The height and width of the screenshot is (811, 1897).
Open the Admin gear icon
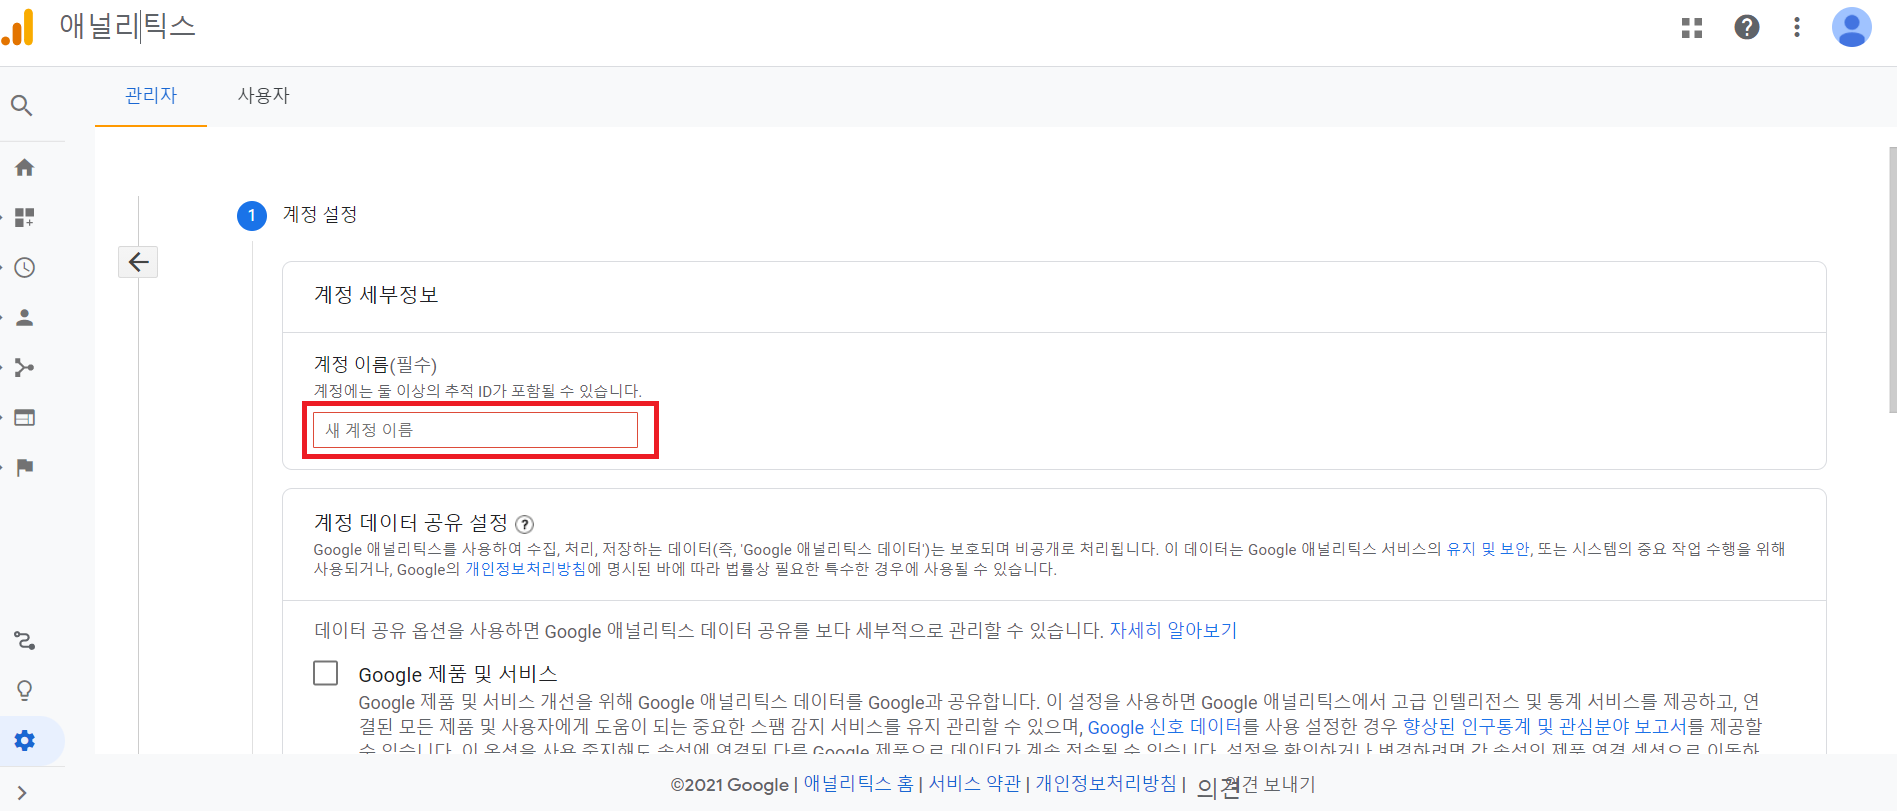coord(25,741)
